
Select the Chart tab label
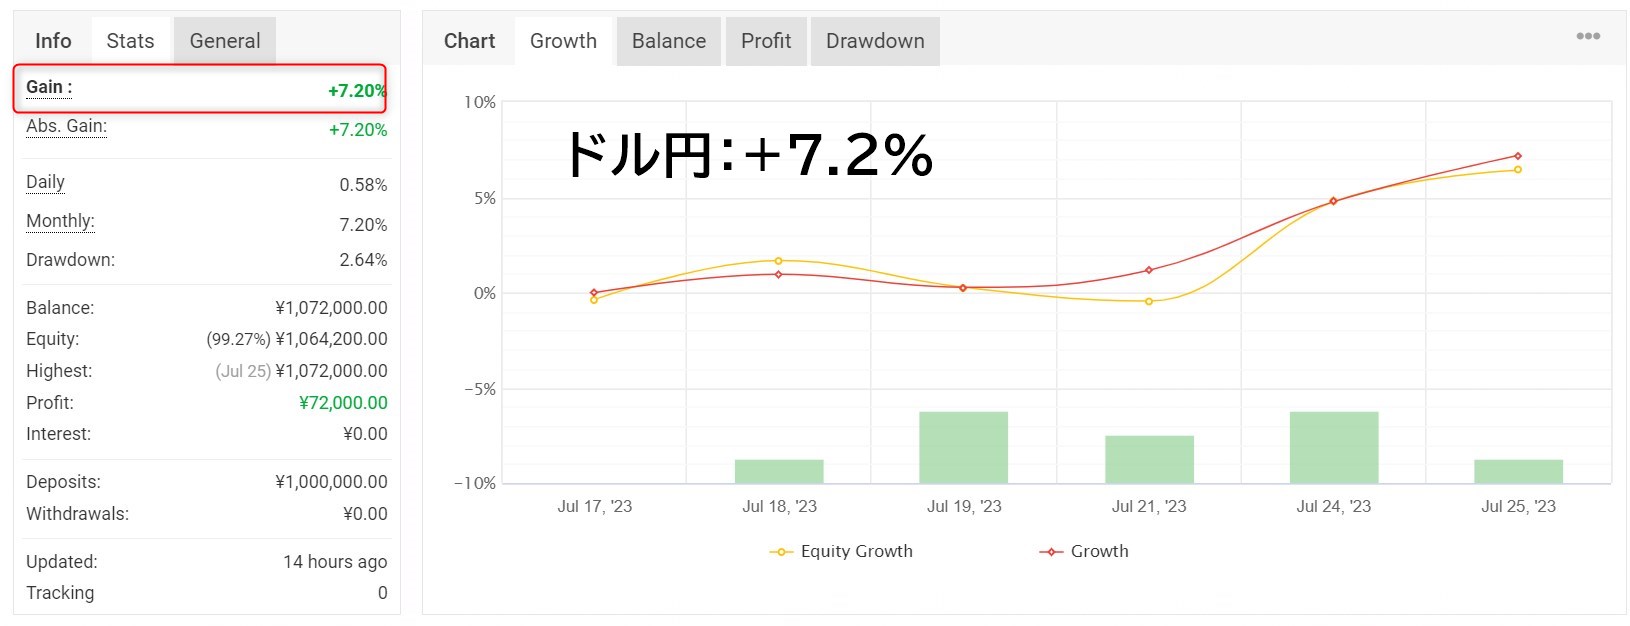tap(469, 41)
